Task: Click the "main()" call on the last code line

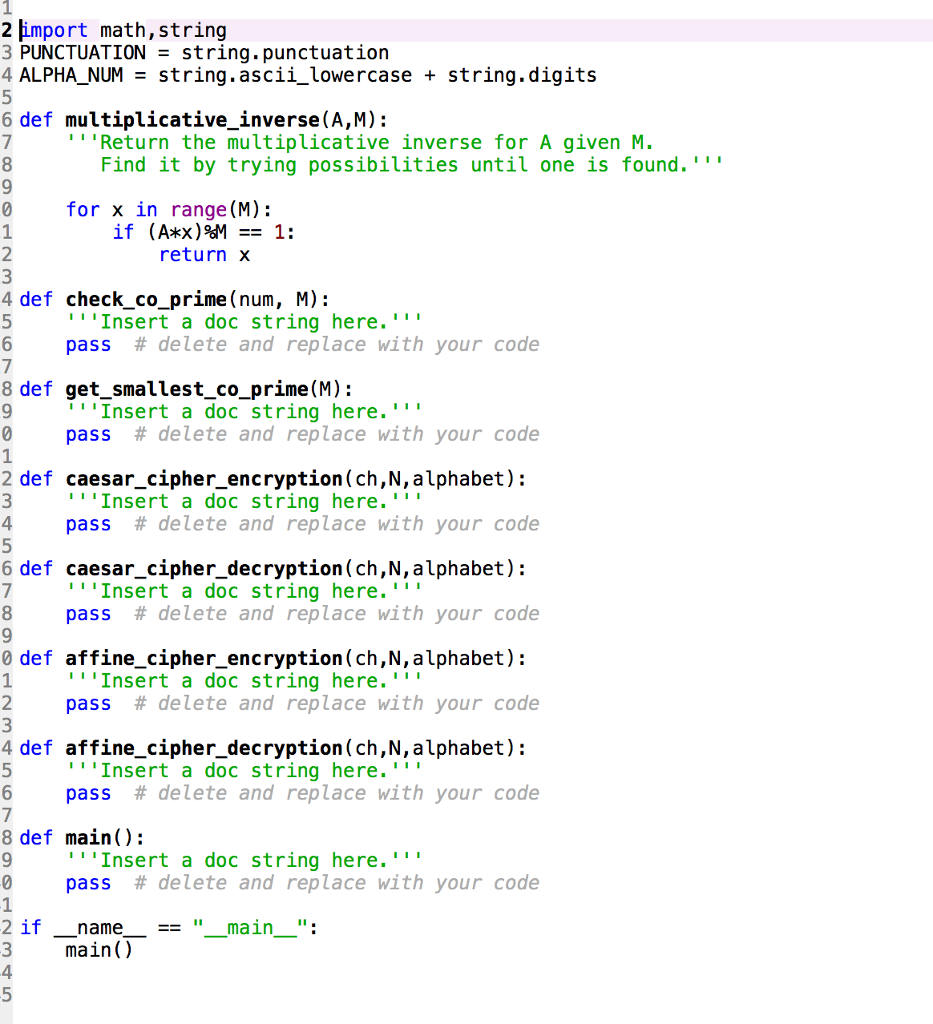Action: (99, 950)
